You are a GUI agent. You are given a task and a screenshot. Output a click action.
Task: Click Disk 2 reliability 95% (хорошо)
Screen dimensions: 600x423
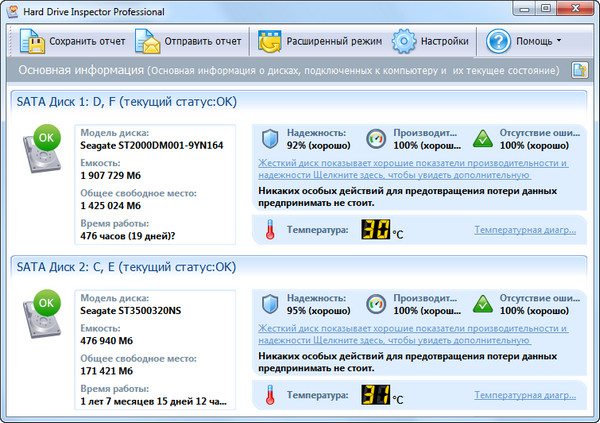pos(318,311)
